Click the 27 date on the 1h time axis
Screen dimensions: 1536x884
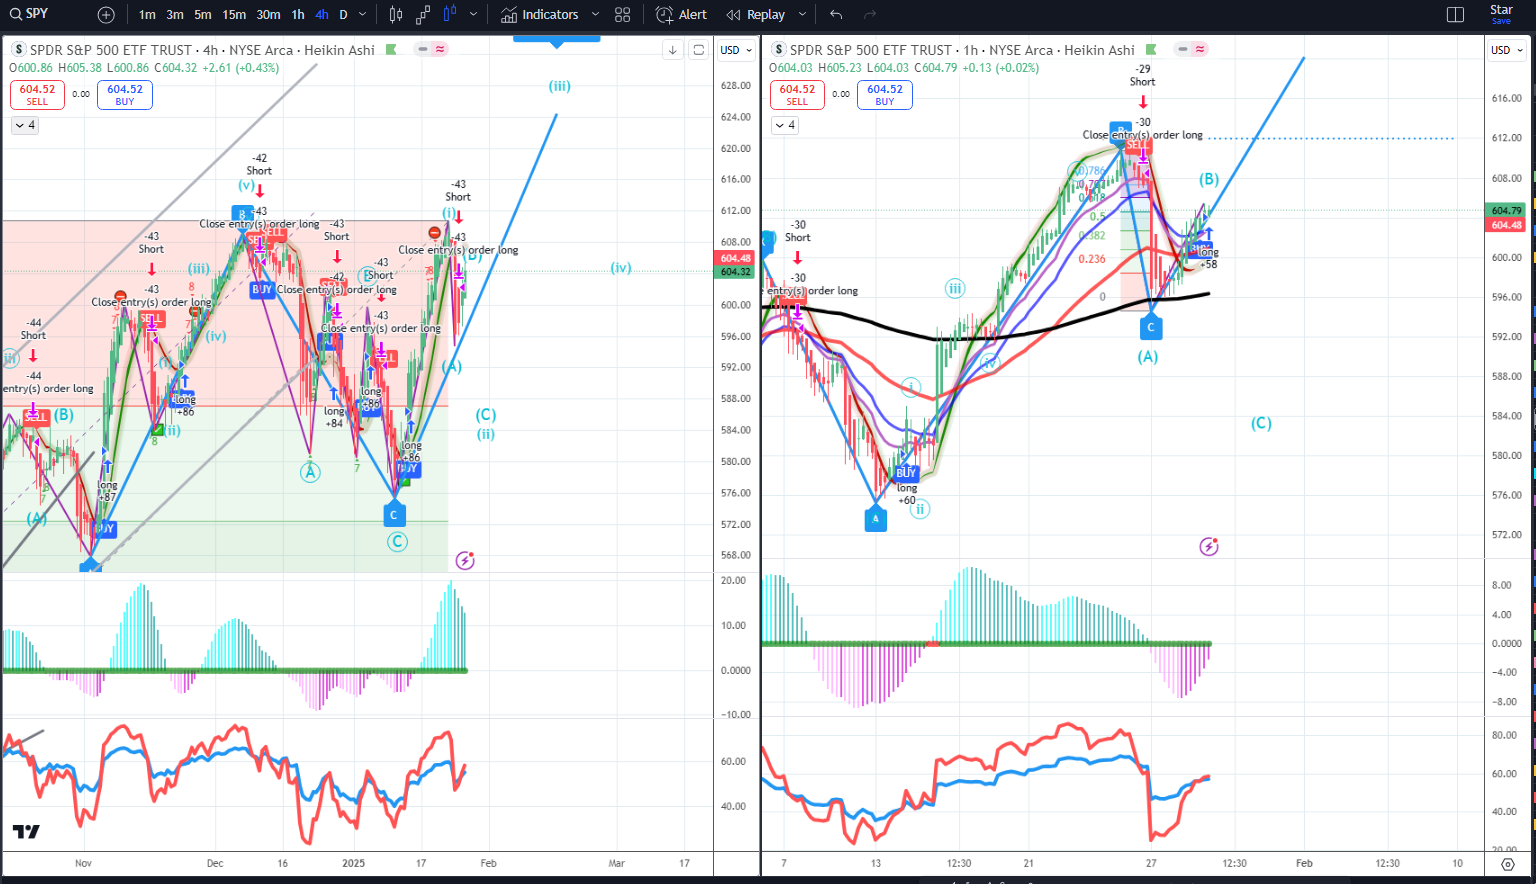pos(1151,863)
